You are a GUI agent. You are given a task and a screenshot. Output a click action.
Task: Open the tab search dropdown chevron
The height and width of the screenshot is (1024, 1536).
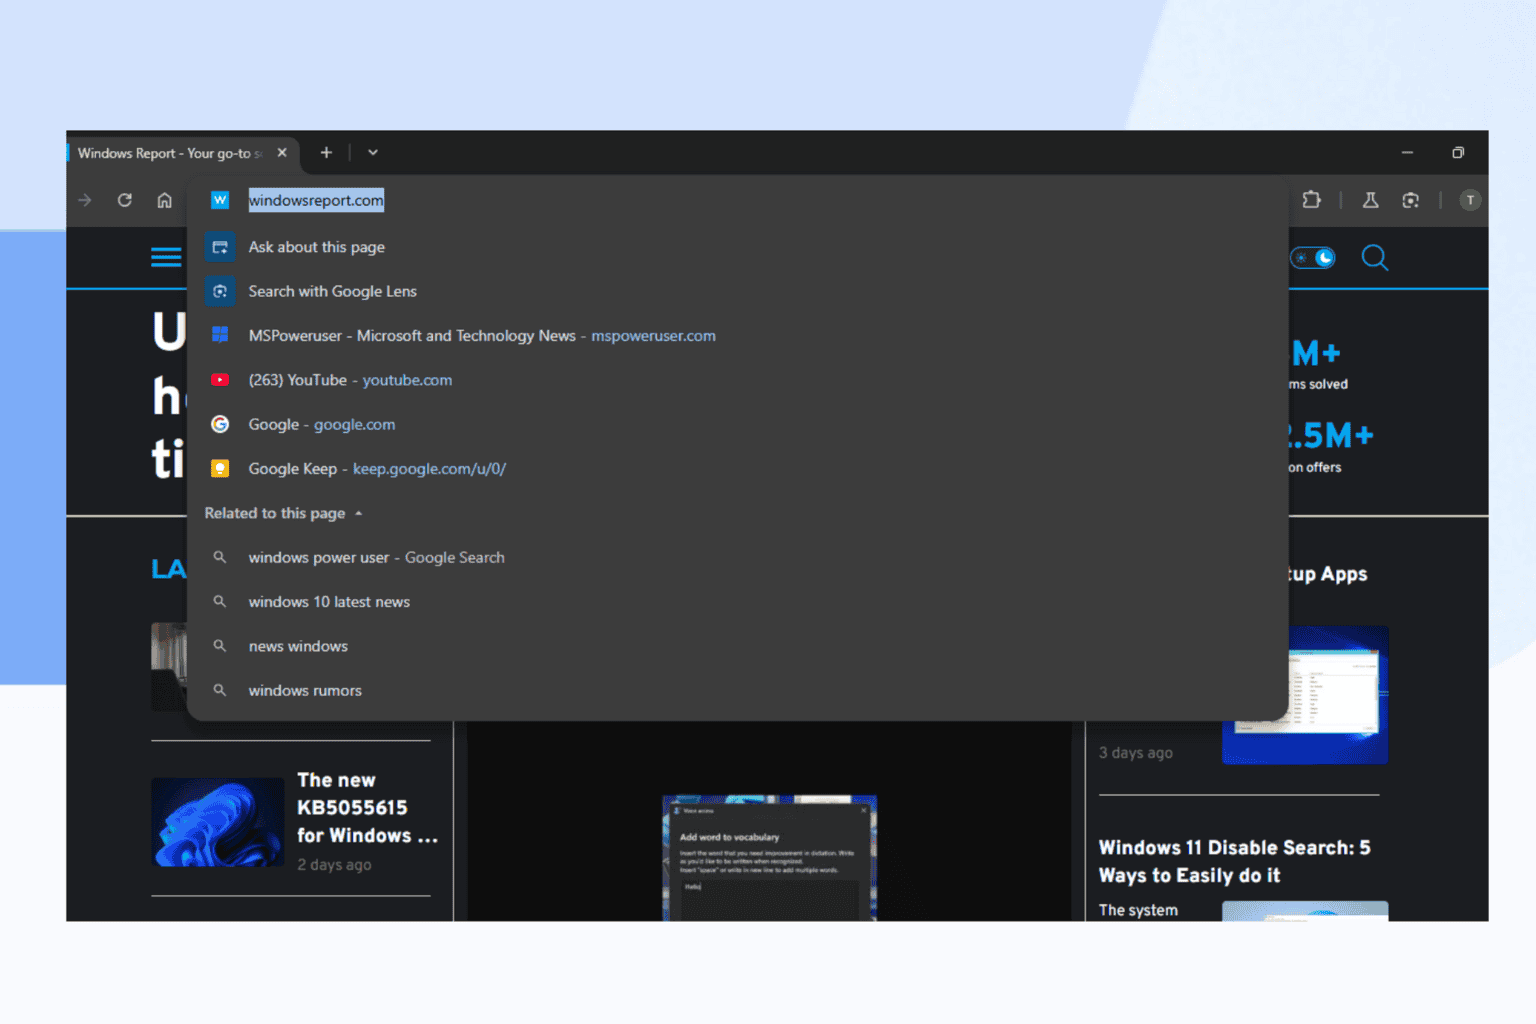[373, 153]
